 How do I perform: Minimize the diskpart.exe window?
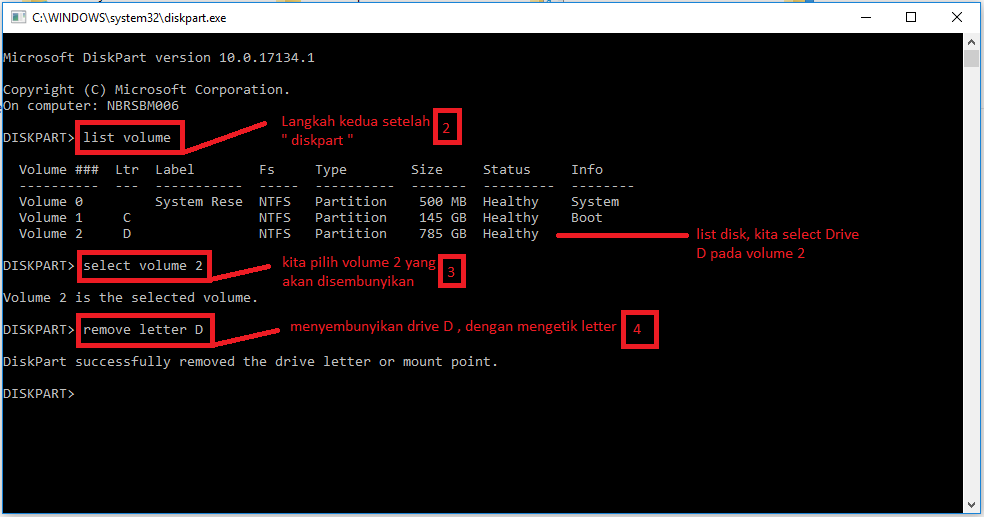pyautogui.click(x=866, y=18)
